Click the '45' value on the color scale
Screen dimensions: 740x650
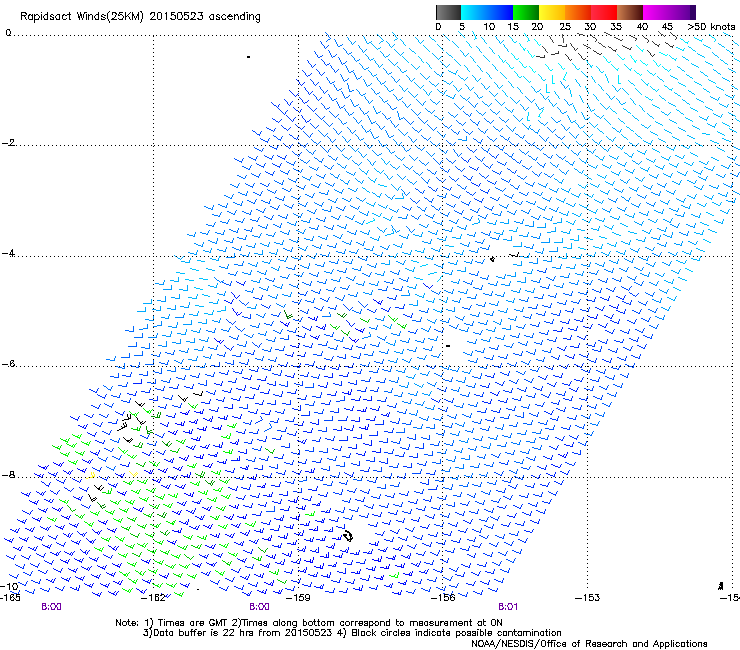coord(667,27)
